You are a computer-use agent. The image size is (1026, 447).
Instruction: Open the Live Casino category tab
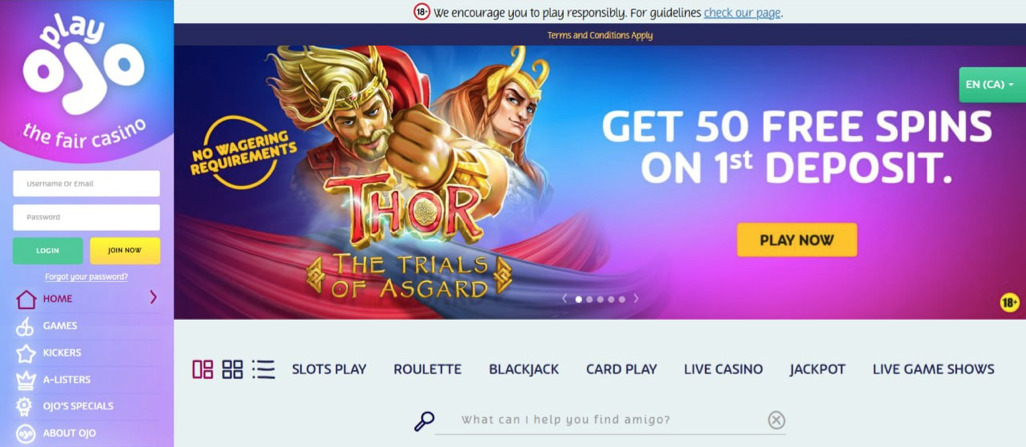[x=723, y=369]
